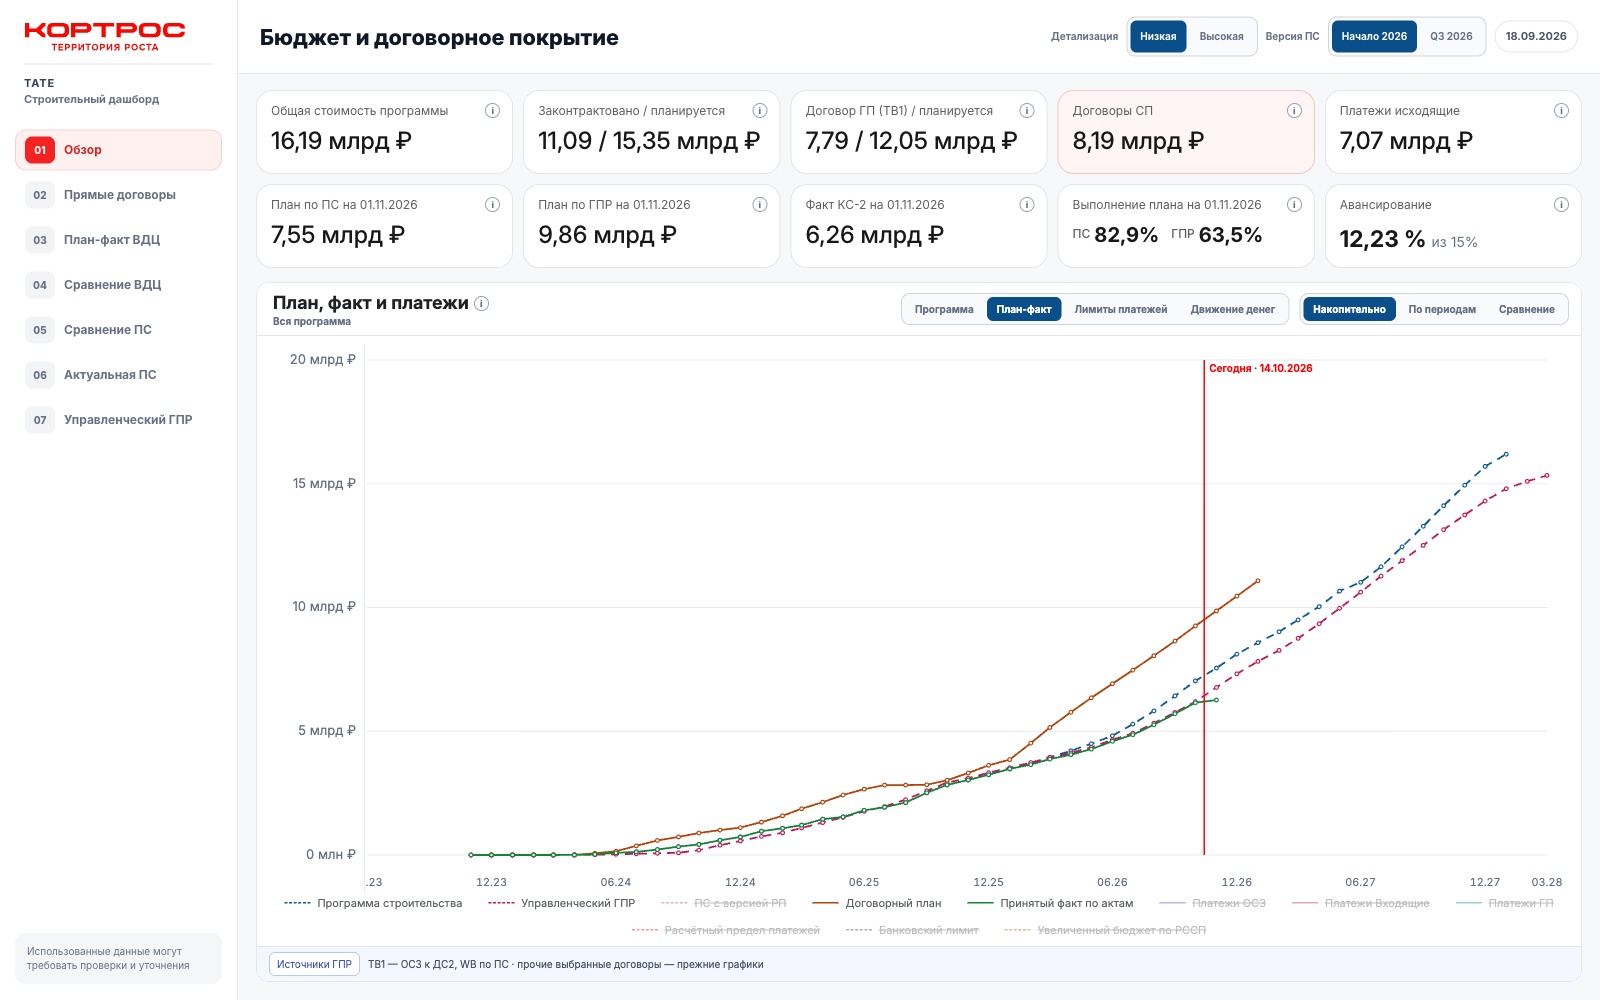
Task: Navigate to Сравнение ПС
Action: click(x=118, y=330)
